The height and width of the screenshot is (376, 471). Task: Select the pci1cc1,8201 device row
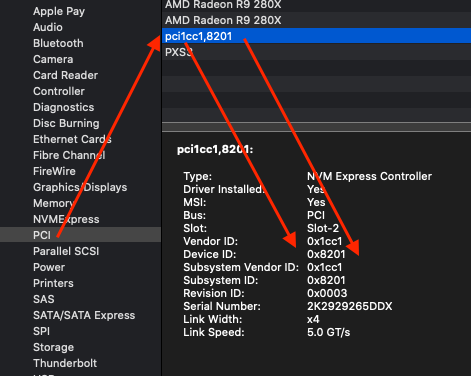pos(316,36)
